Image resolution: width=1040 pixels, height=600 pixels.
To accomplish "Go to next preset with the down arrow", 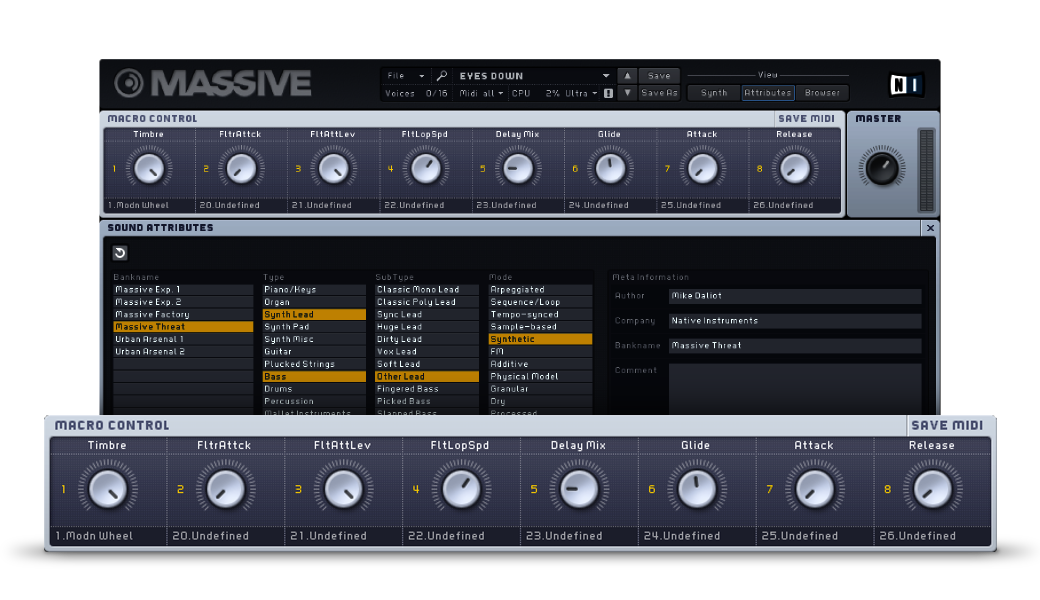I will [x=627, y=93].
